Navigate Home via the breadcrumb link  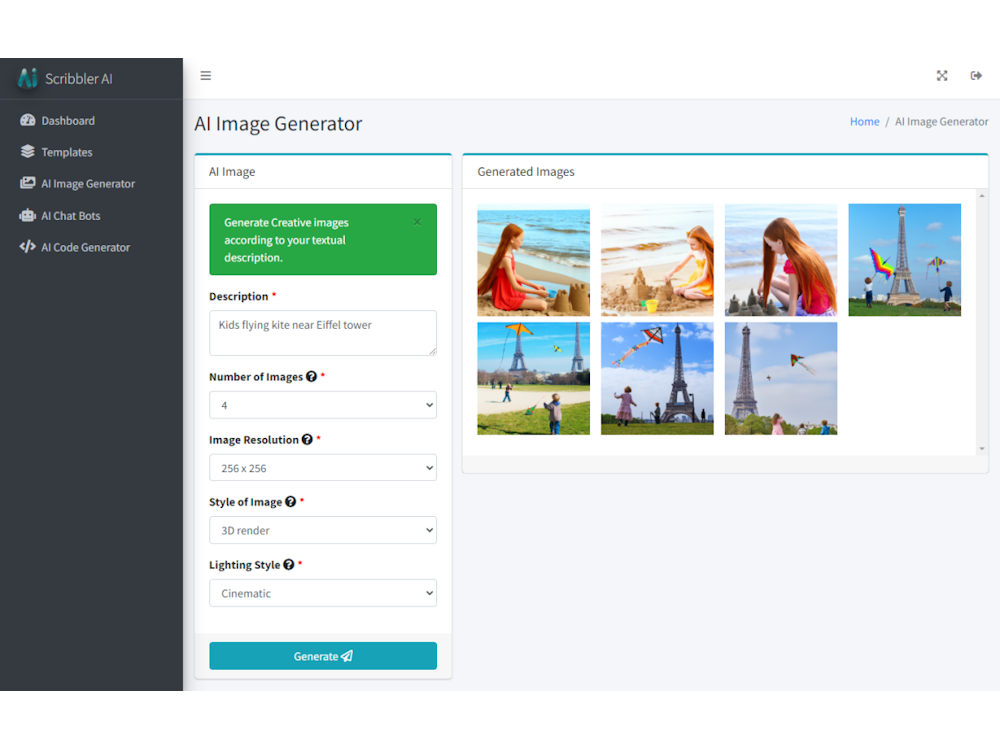click(x=864, y=121)
